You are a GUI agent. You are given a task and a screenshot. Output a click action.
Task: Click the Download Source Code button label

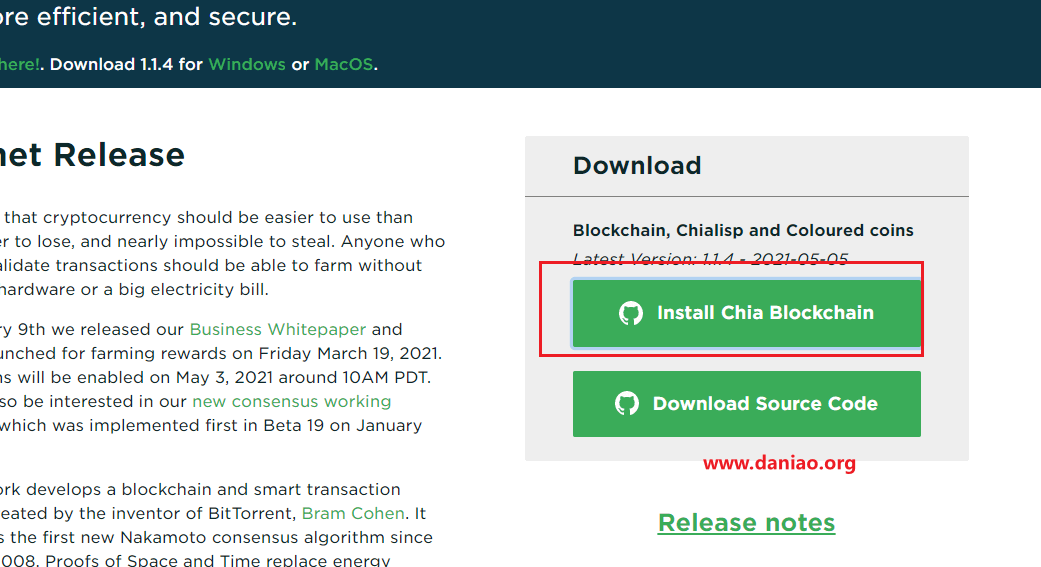tap(765, 404)
